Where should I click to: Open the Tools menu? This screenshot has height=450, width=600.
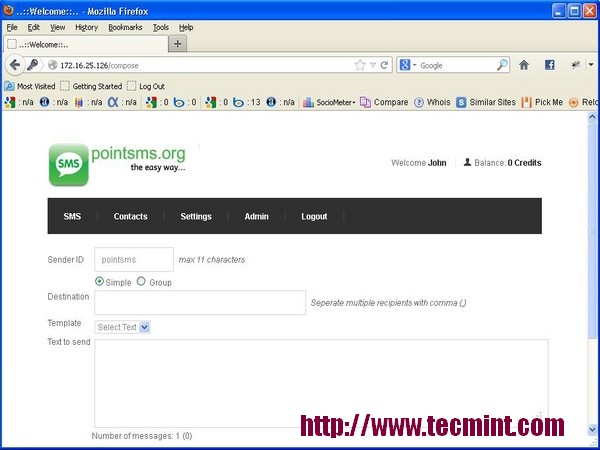click(161, 28)
